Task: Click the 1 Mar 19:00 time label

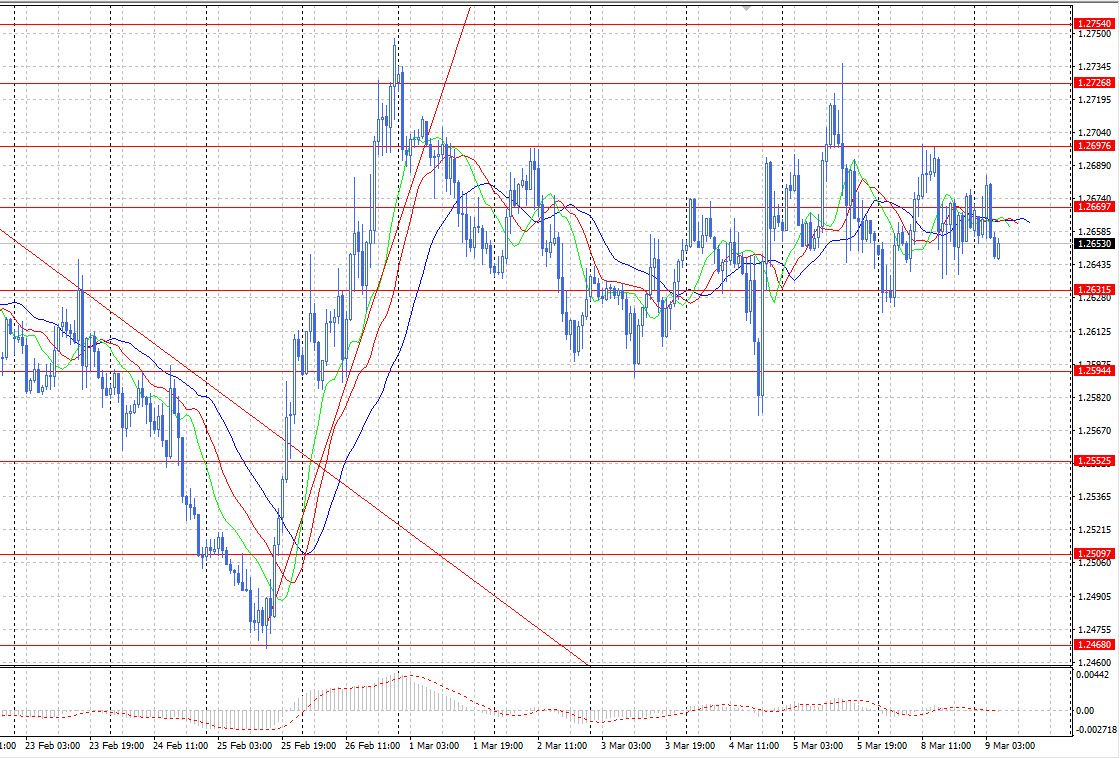Action: (x=498, y=746)
